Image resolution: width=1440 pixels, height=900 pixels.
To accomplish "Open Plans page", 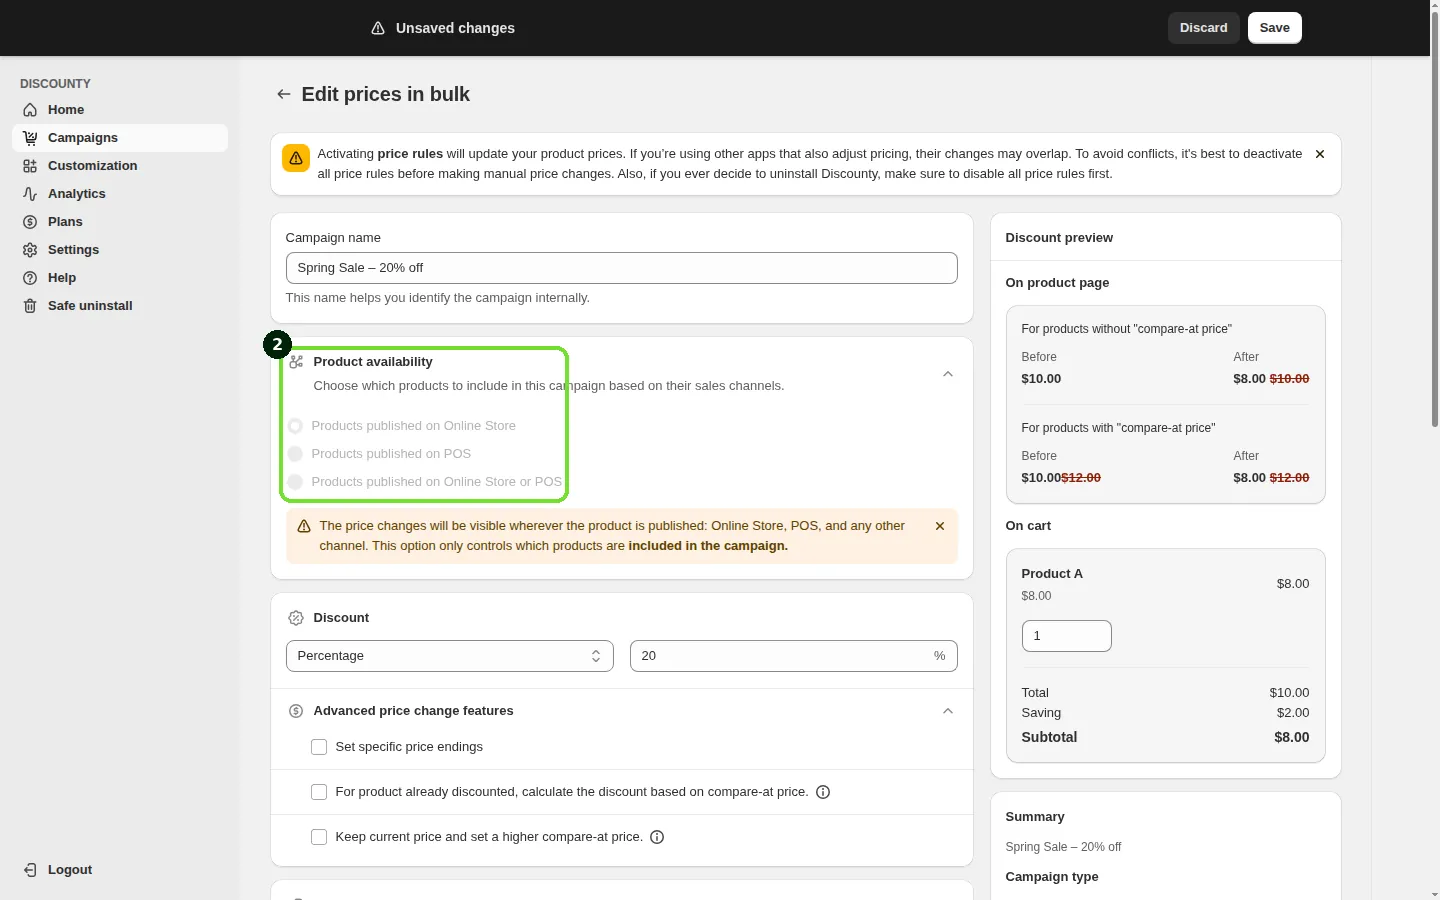I will pyautogui.click(x=120, y=222).
